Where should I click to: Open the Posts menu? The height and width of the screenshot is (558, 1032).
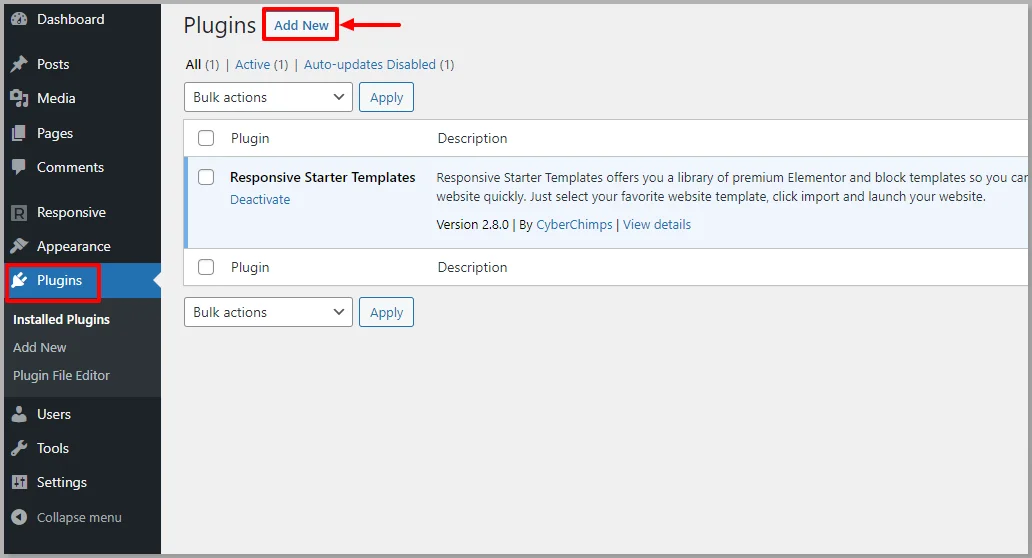click(x=53, y=64)
